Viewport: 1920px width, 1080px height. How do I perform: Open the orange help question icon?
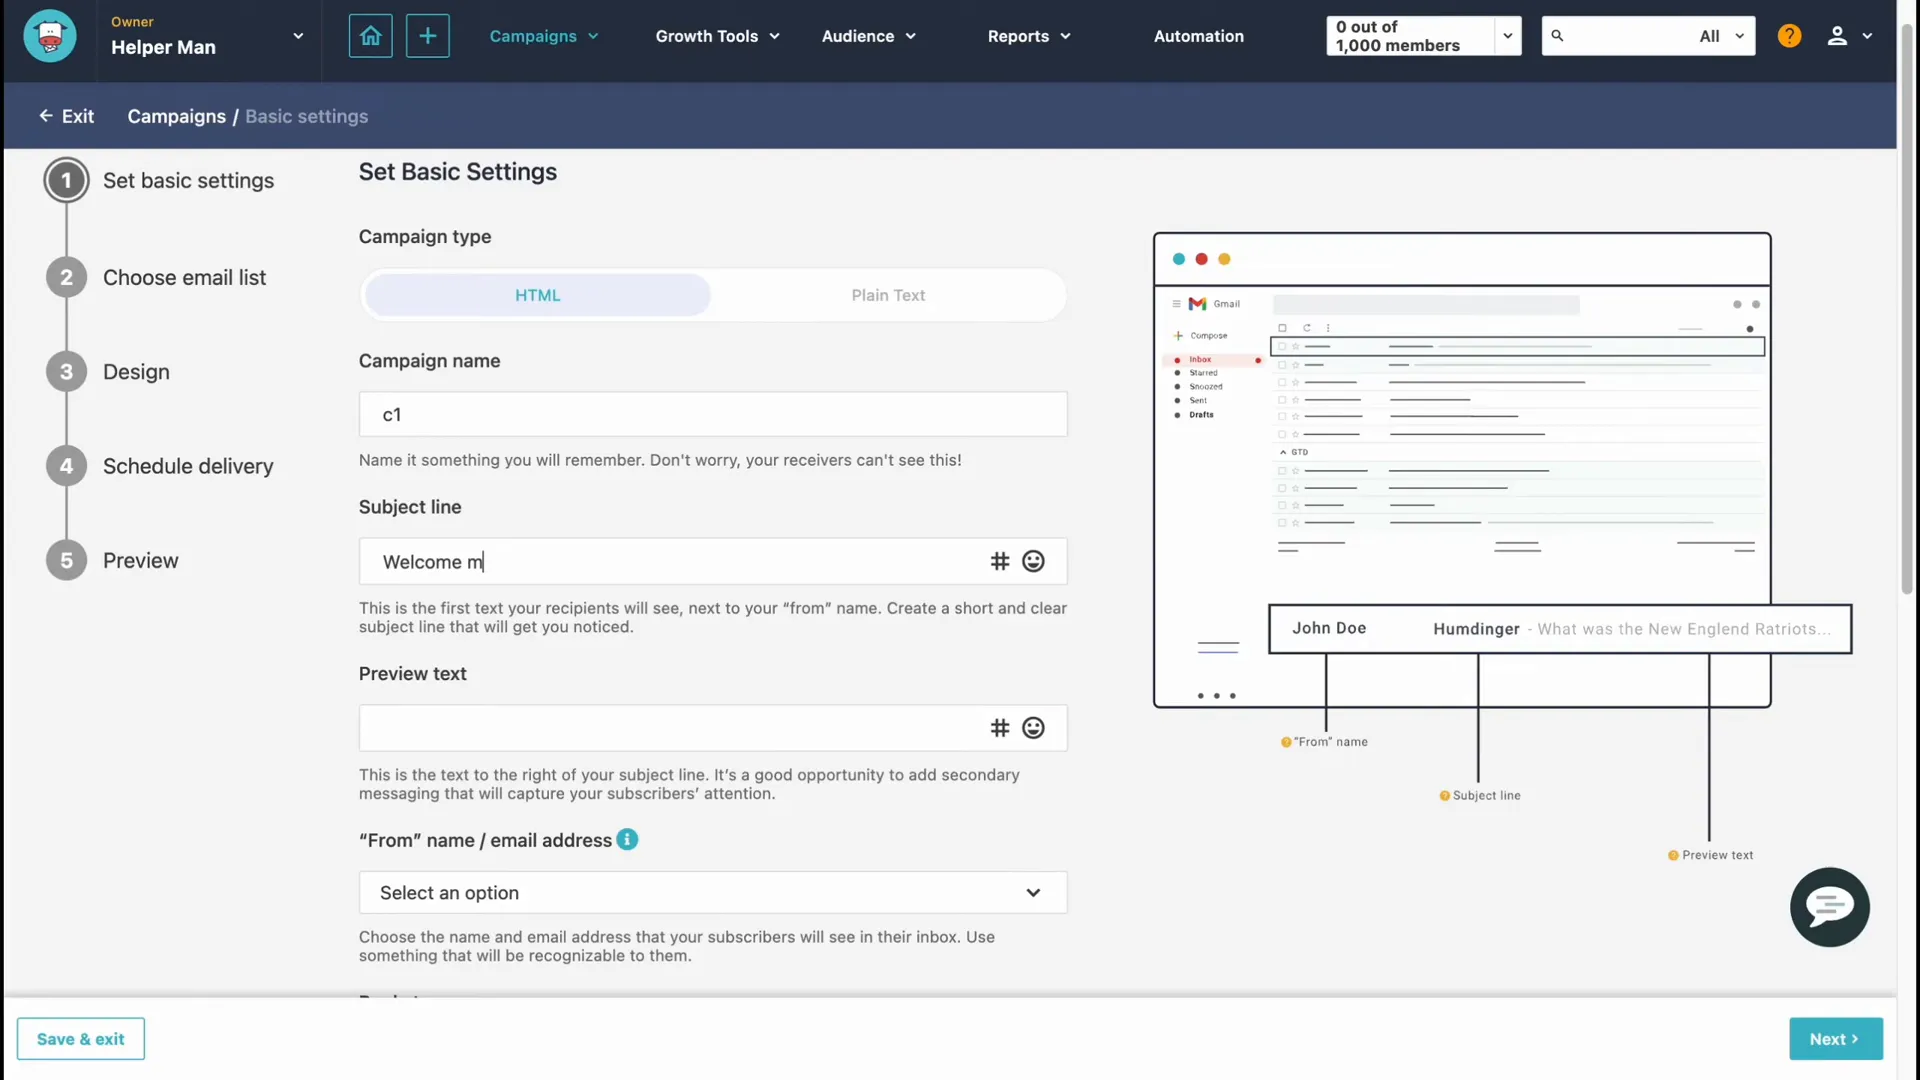pos(1789,36)
